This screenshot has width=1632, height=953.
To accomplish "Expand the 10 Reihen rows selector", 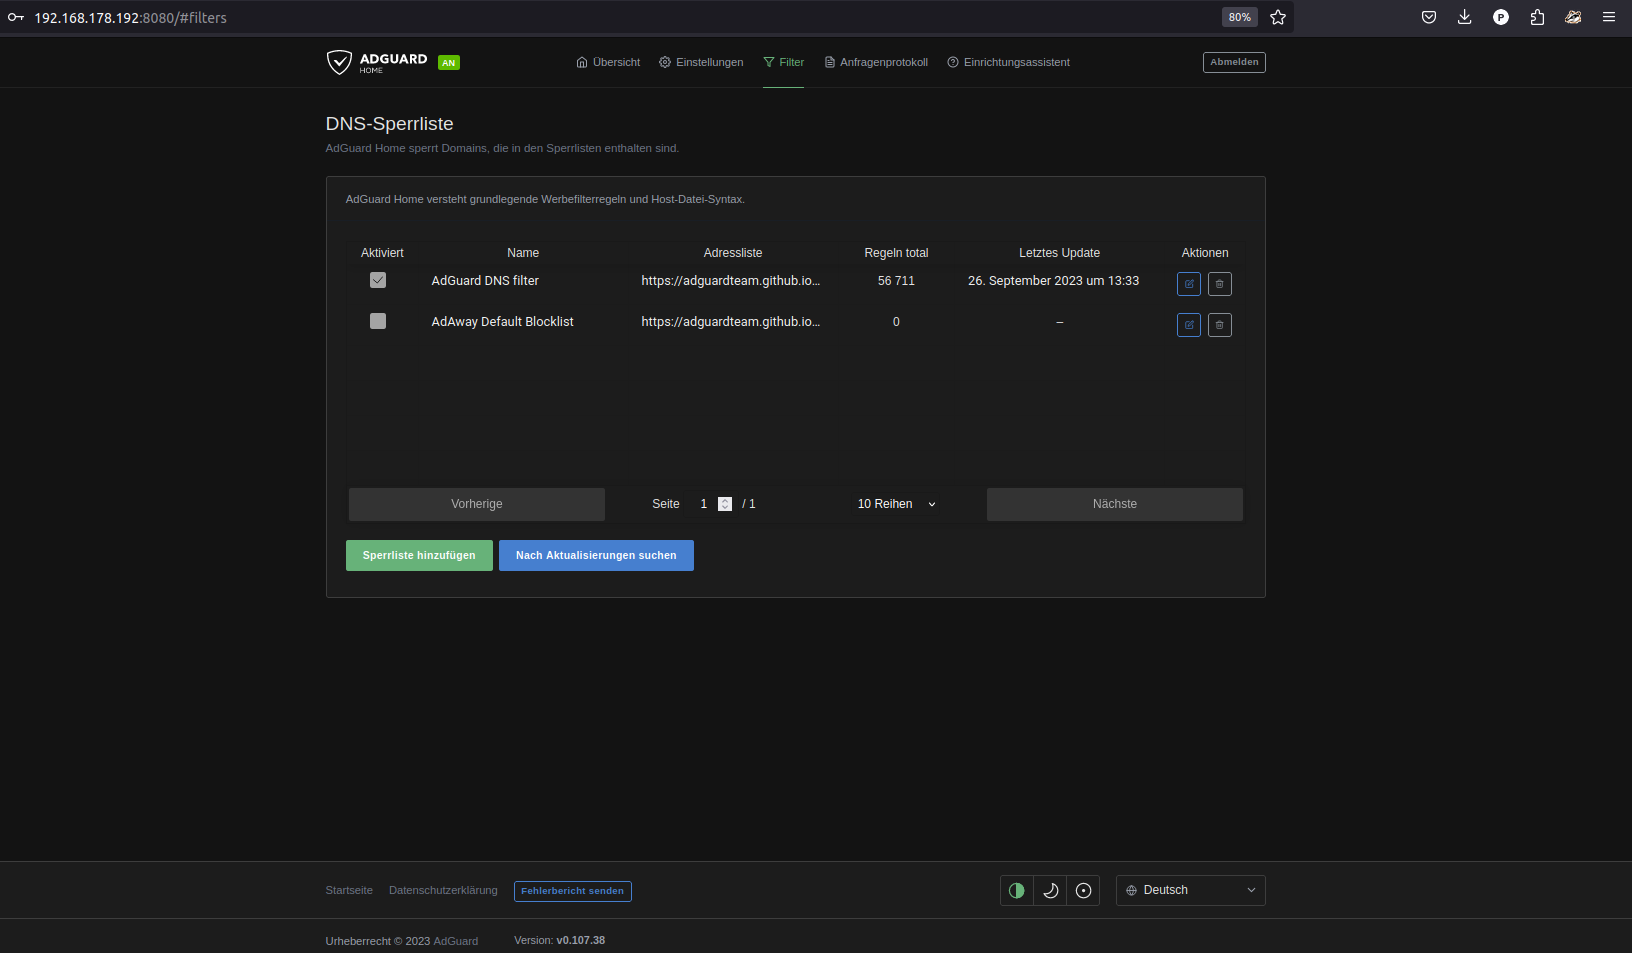I will tap(896, 505).
